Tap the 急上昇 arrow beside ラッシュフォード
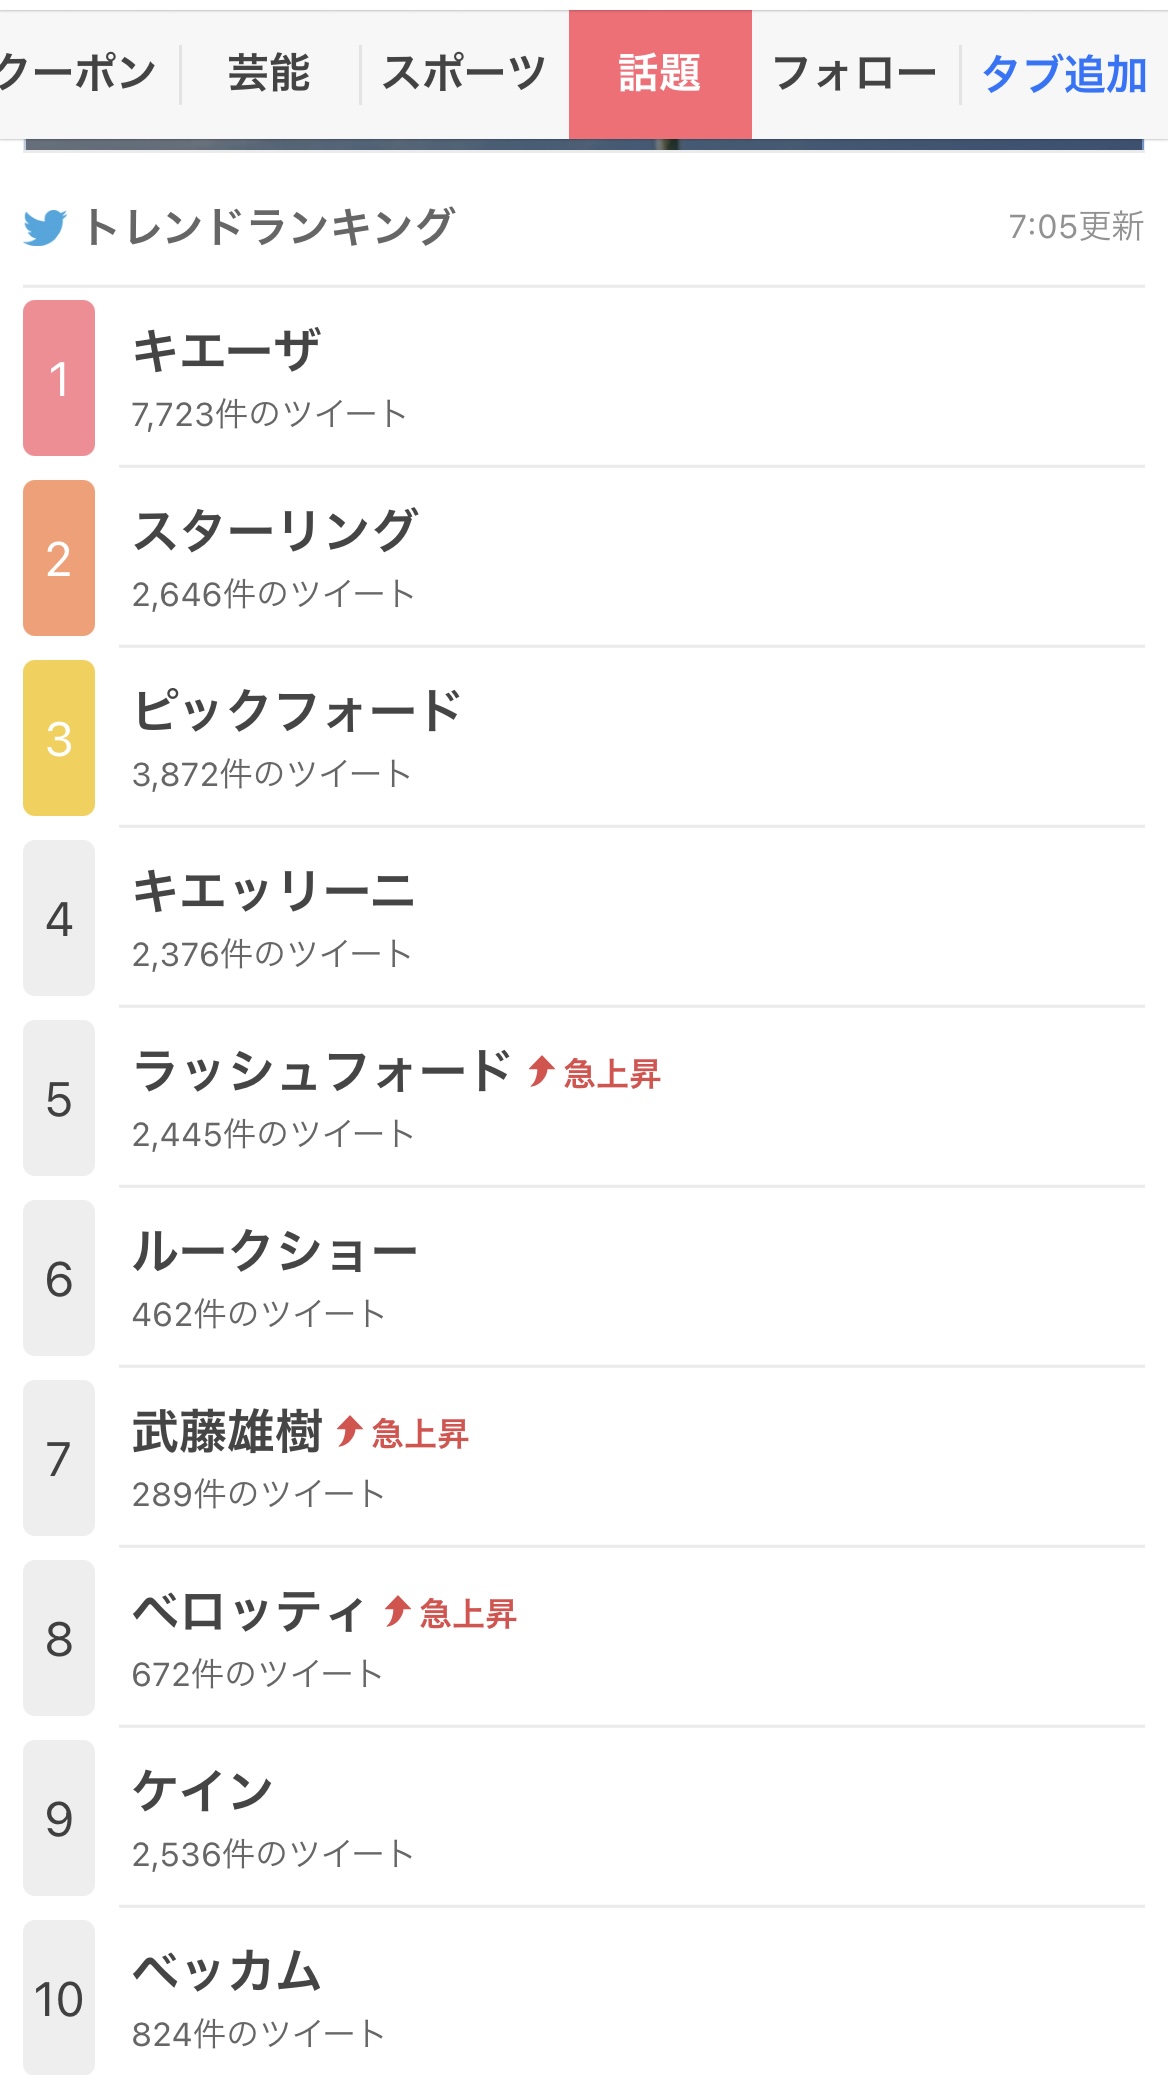The image size is (1168, 2075). coord(542,1071)
